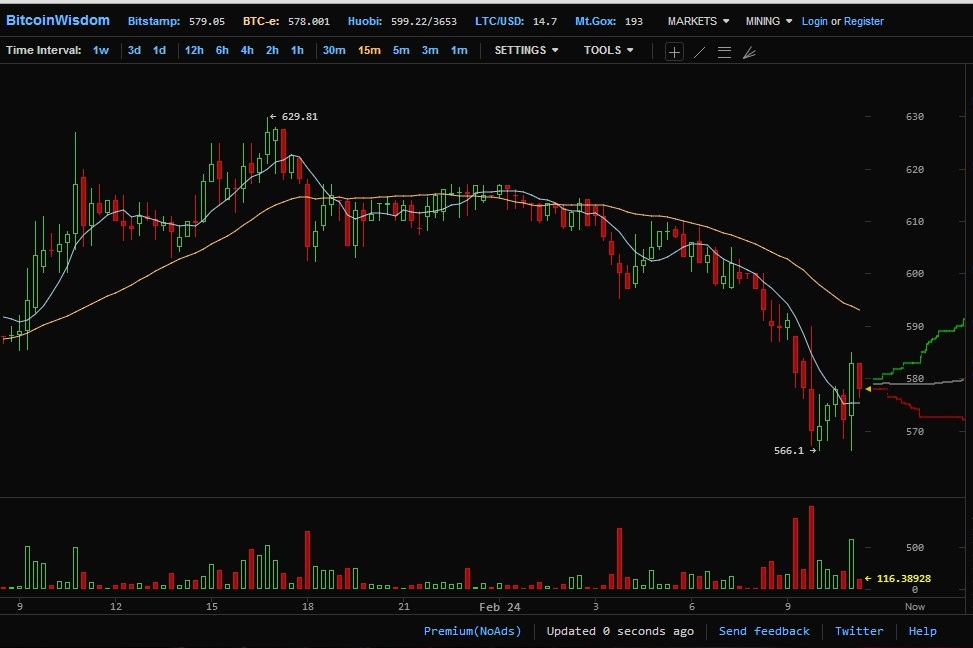
Task: Select the 15m time interval
Action: 369,50
